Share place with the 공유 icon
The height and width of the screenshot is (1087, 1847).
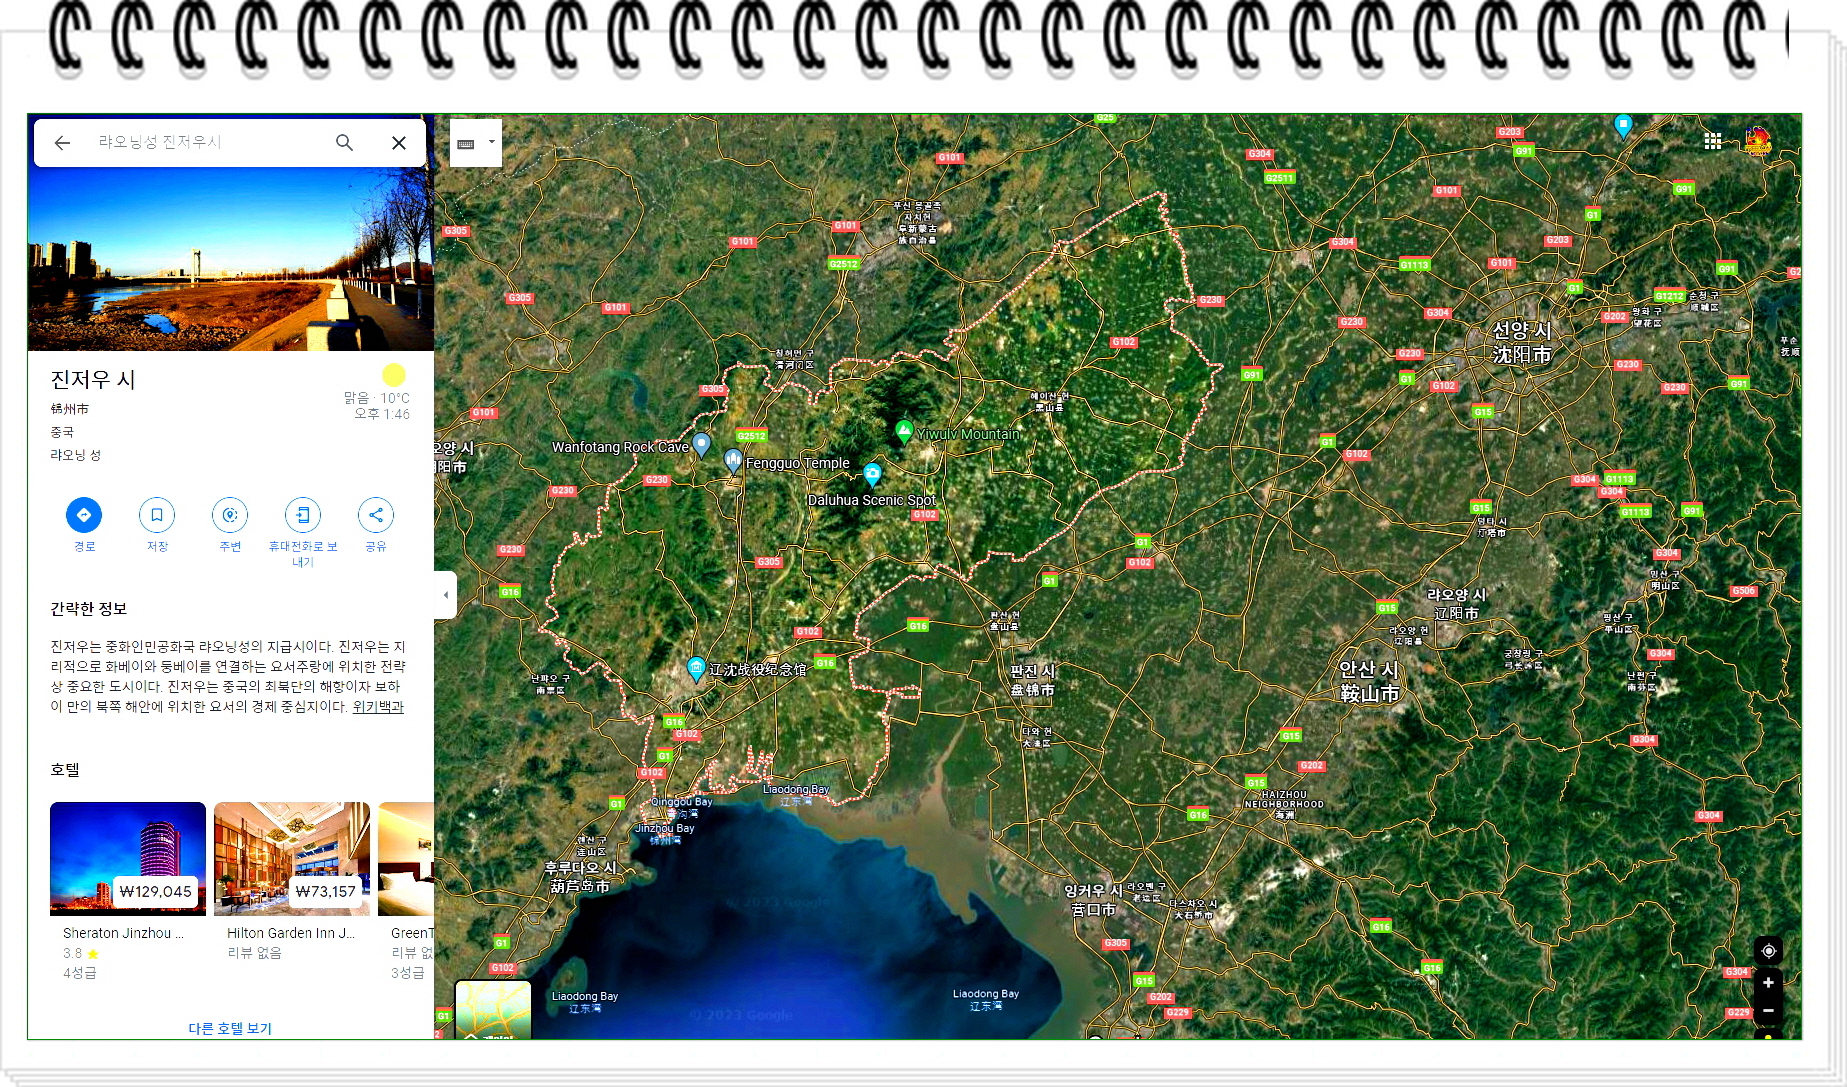[376, 515]
